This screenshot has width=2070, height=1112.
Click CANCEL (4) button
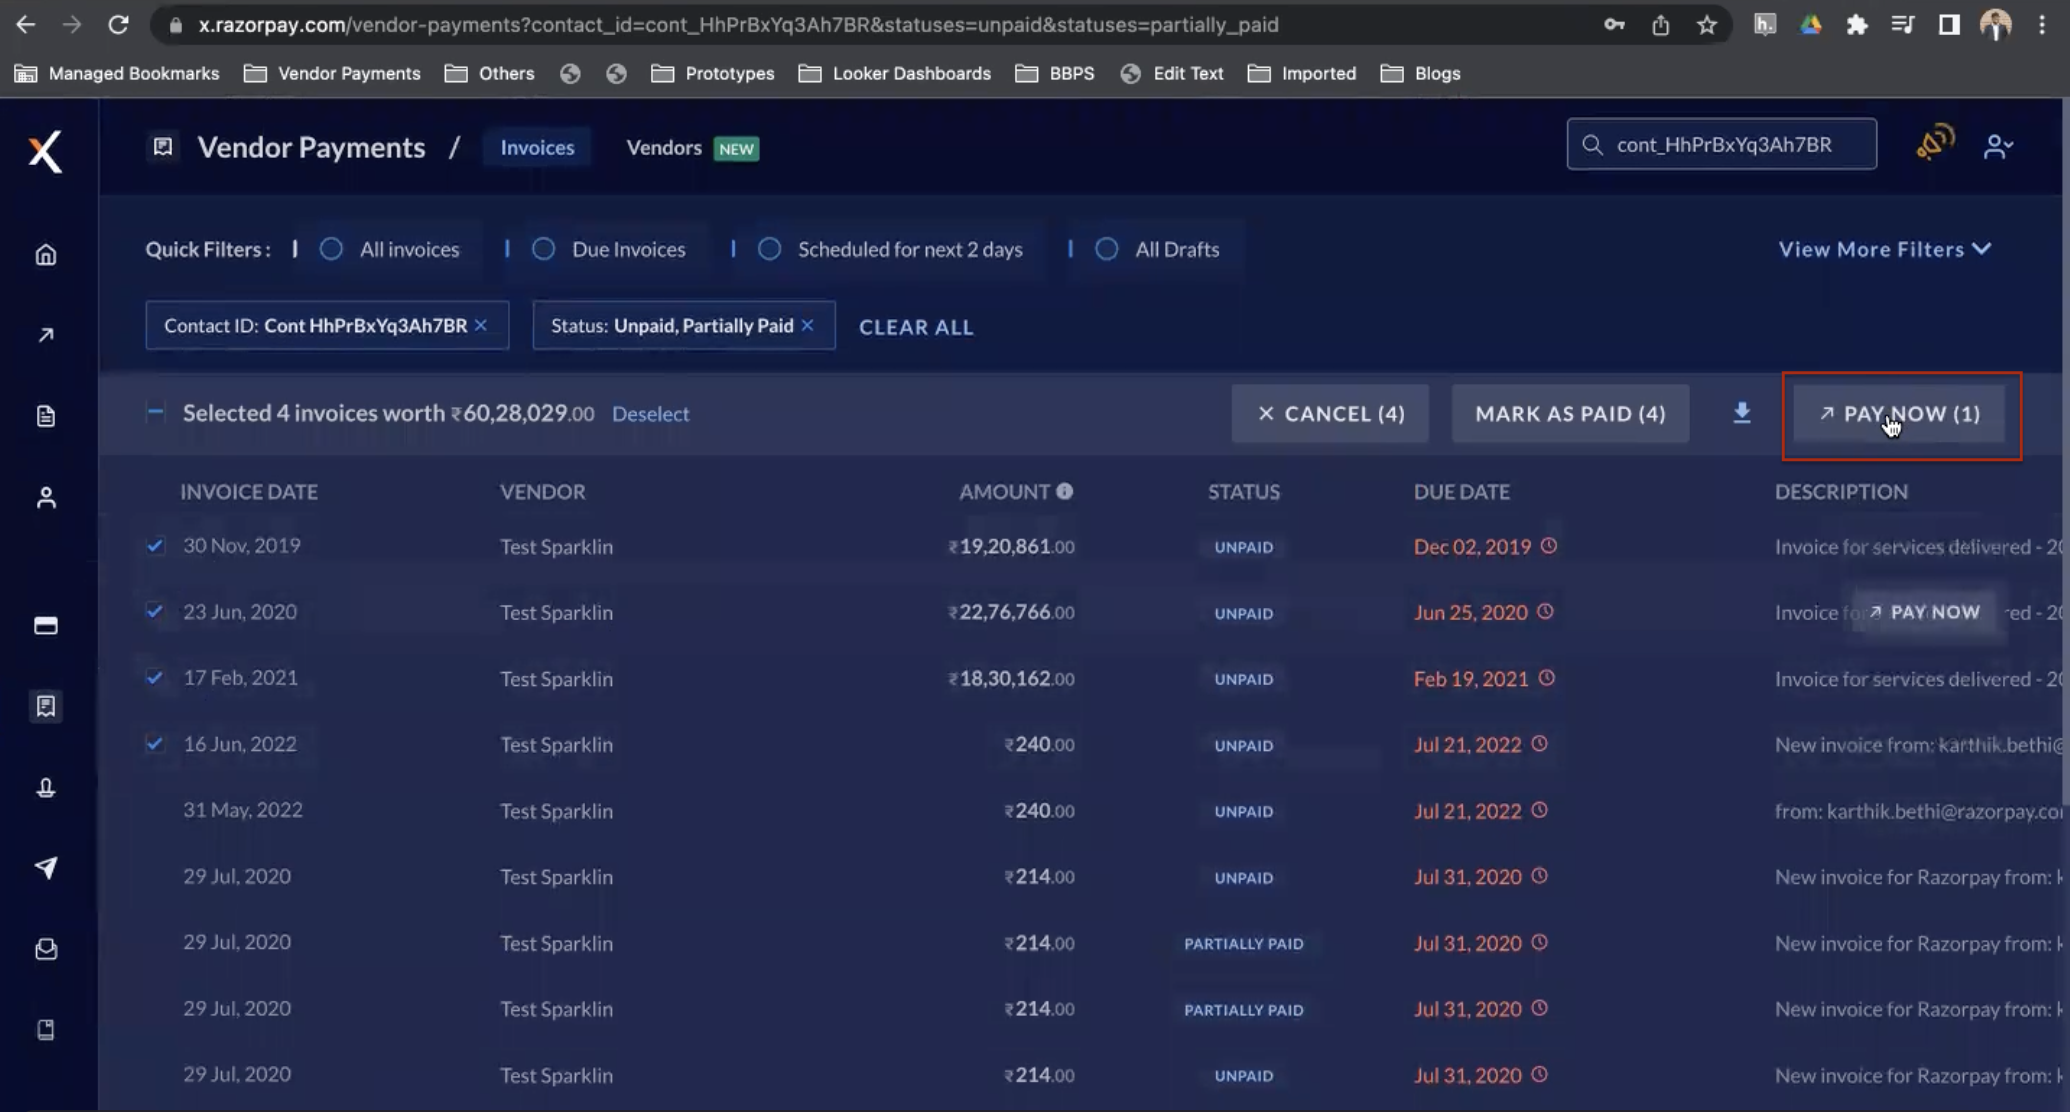(x=1330, y=413)
